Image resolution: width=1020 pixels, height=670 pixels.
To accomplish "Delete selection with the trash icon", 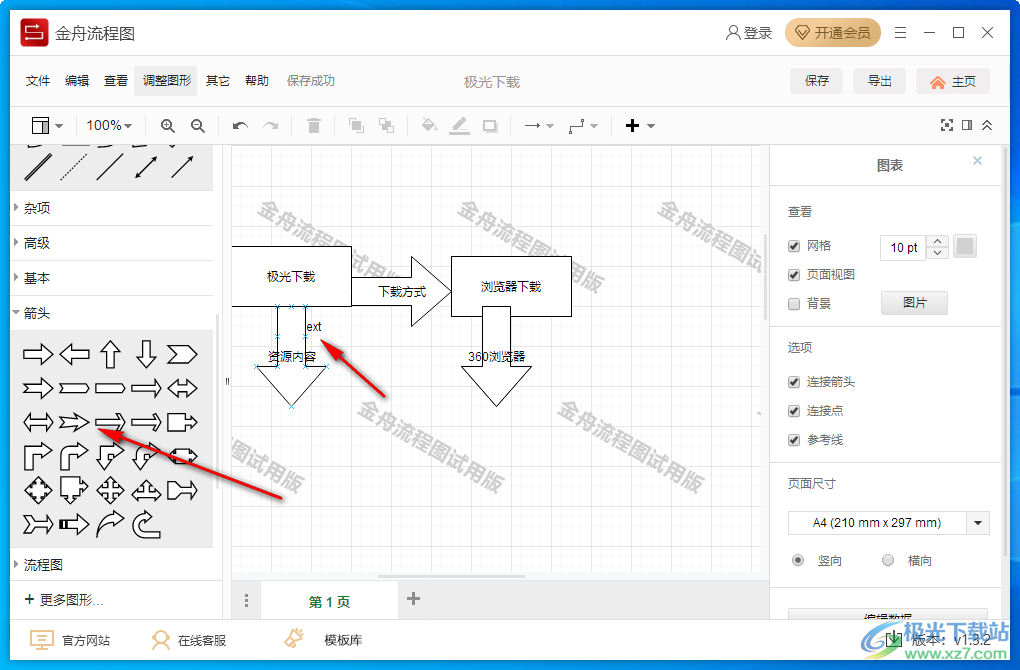I will click(314, 126).
